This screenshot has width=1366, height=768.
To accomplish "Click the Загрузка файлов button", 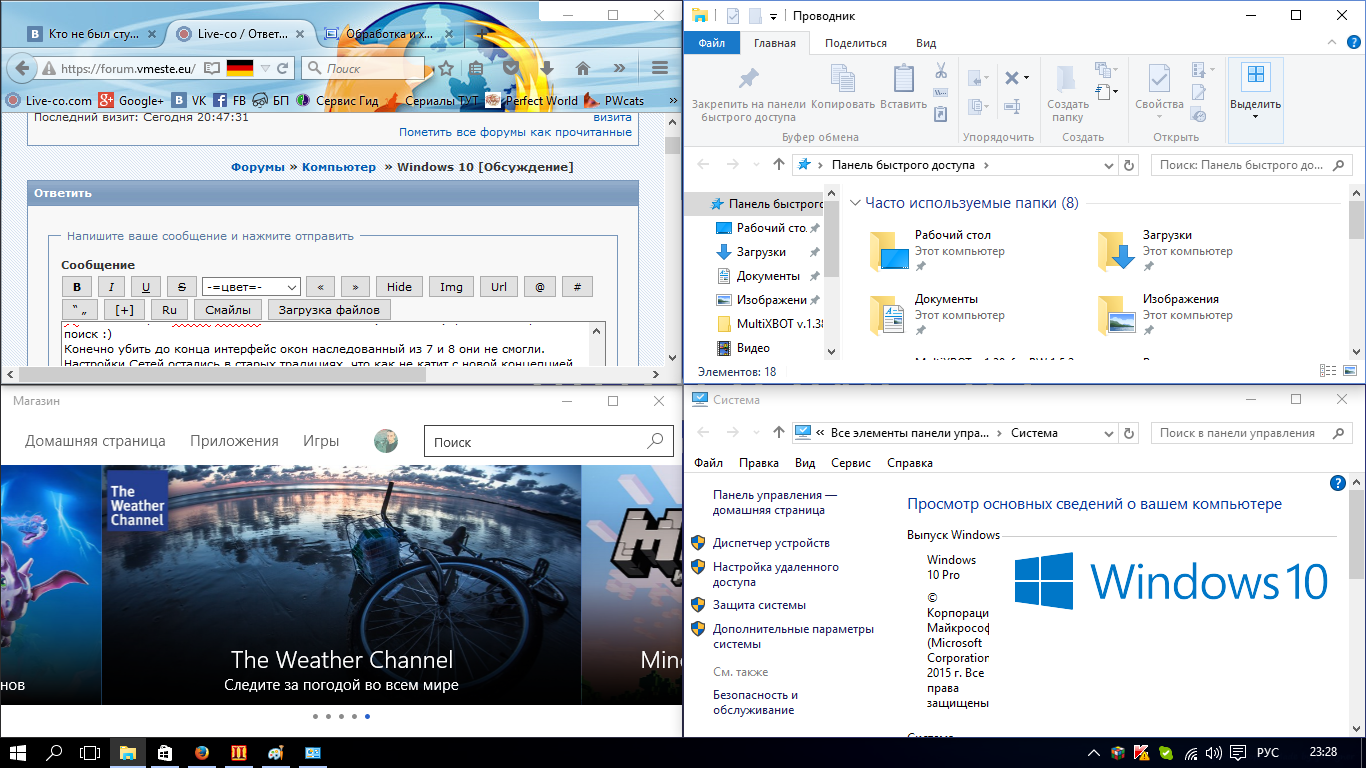I will 329,310.
